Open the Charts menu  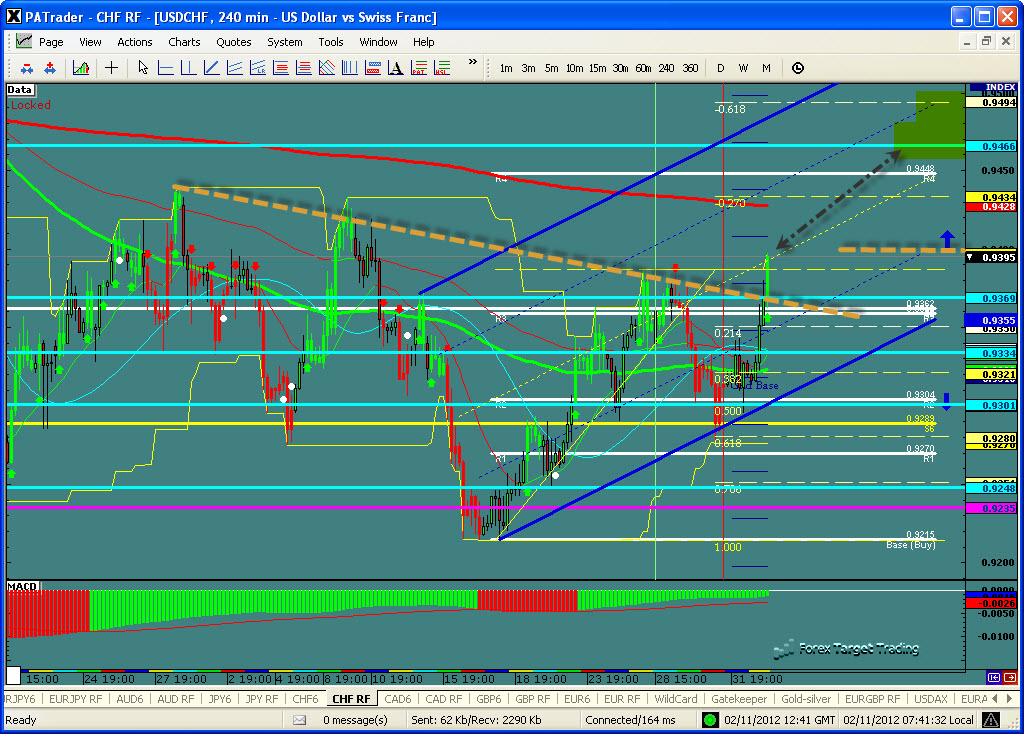tap(184, 42)
